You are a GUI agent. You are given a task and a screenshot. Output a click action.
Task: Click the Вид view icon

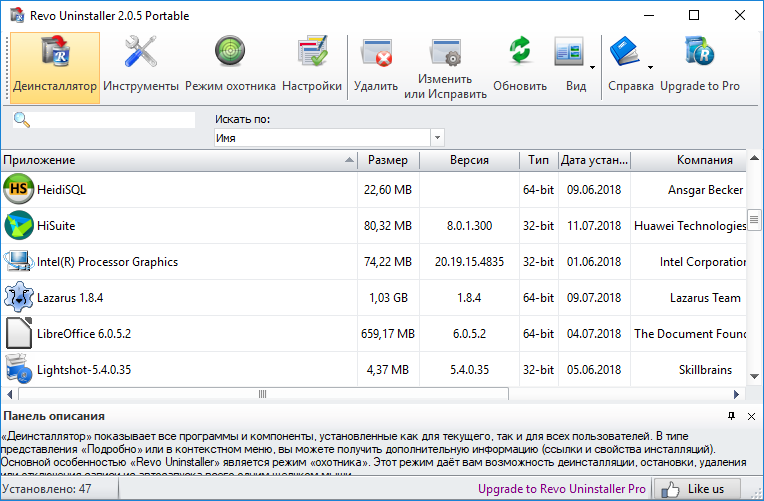pos(569,52)
